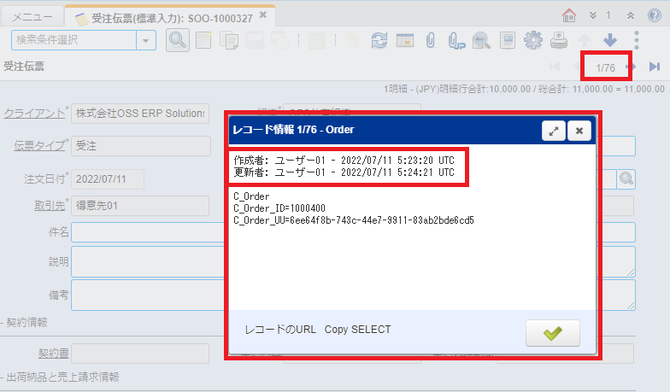The height and width of the screenshot is (392, 670).
Task: Click the レコード情報 1/76 - Order title
Action: pos(293,130)
